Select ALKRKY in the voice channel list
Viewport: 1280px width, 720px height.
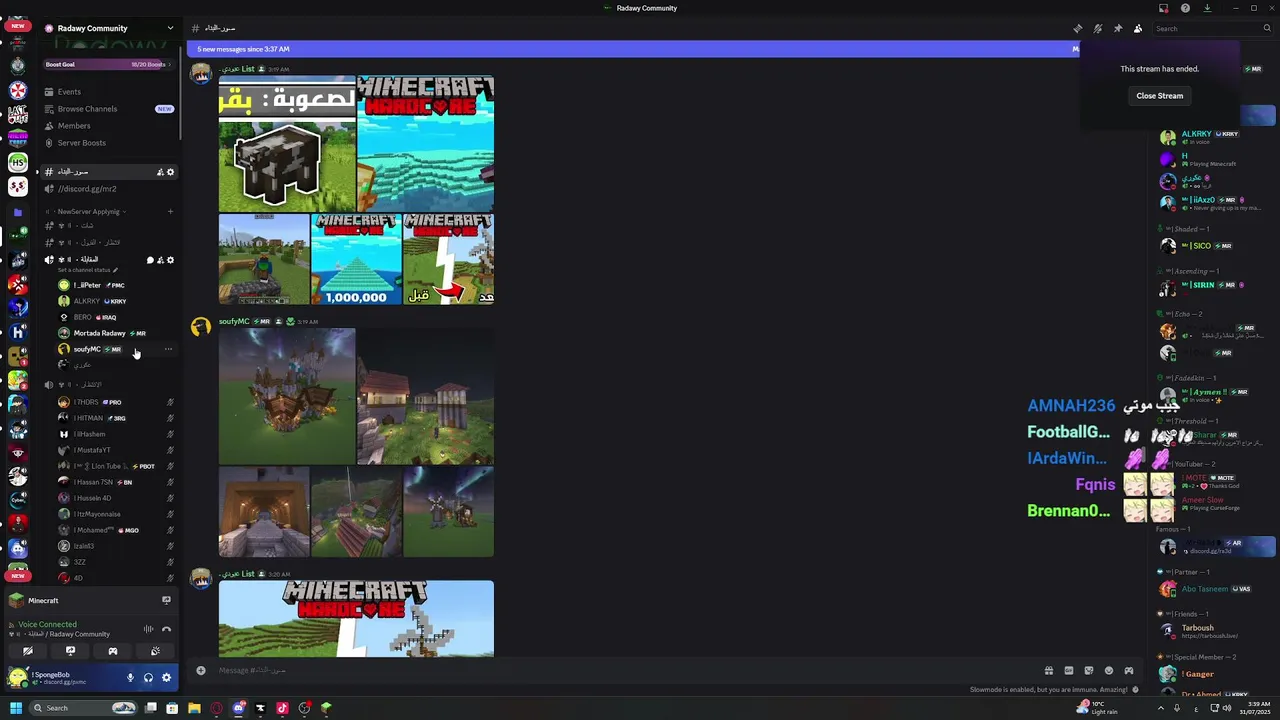(87, 301)
